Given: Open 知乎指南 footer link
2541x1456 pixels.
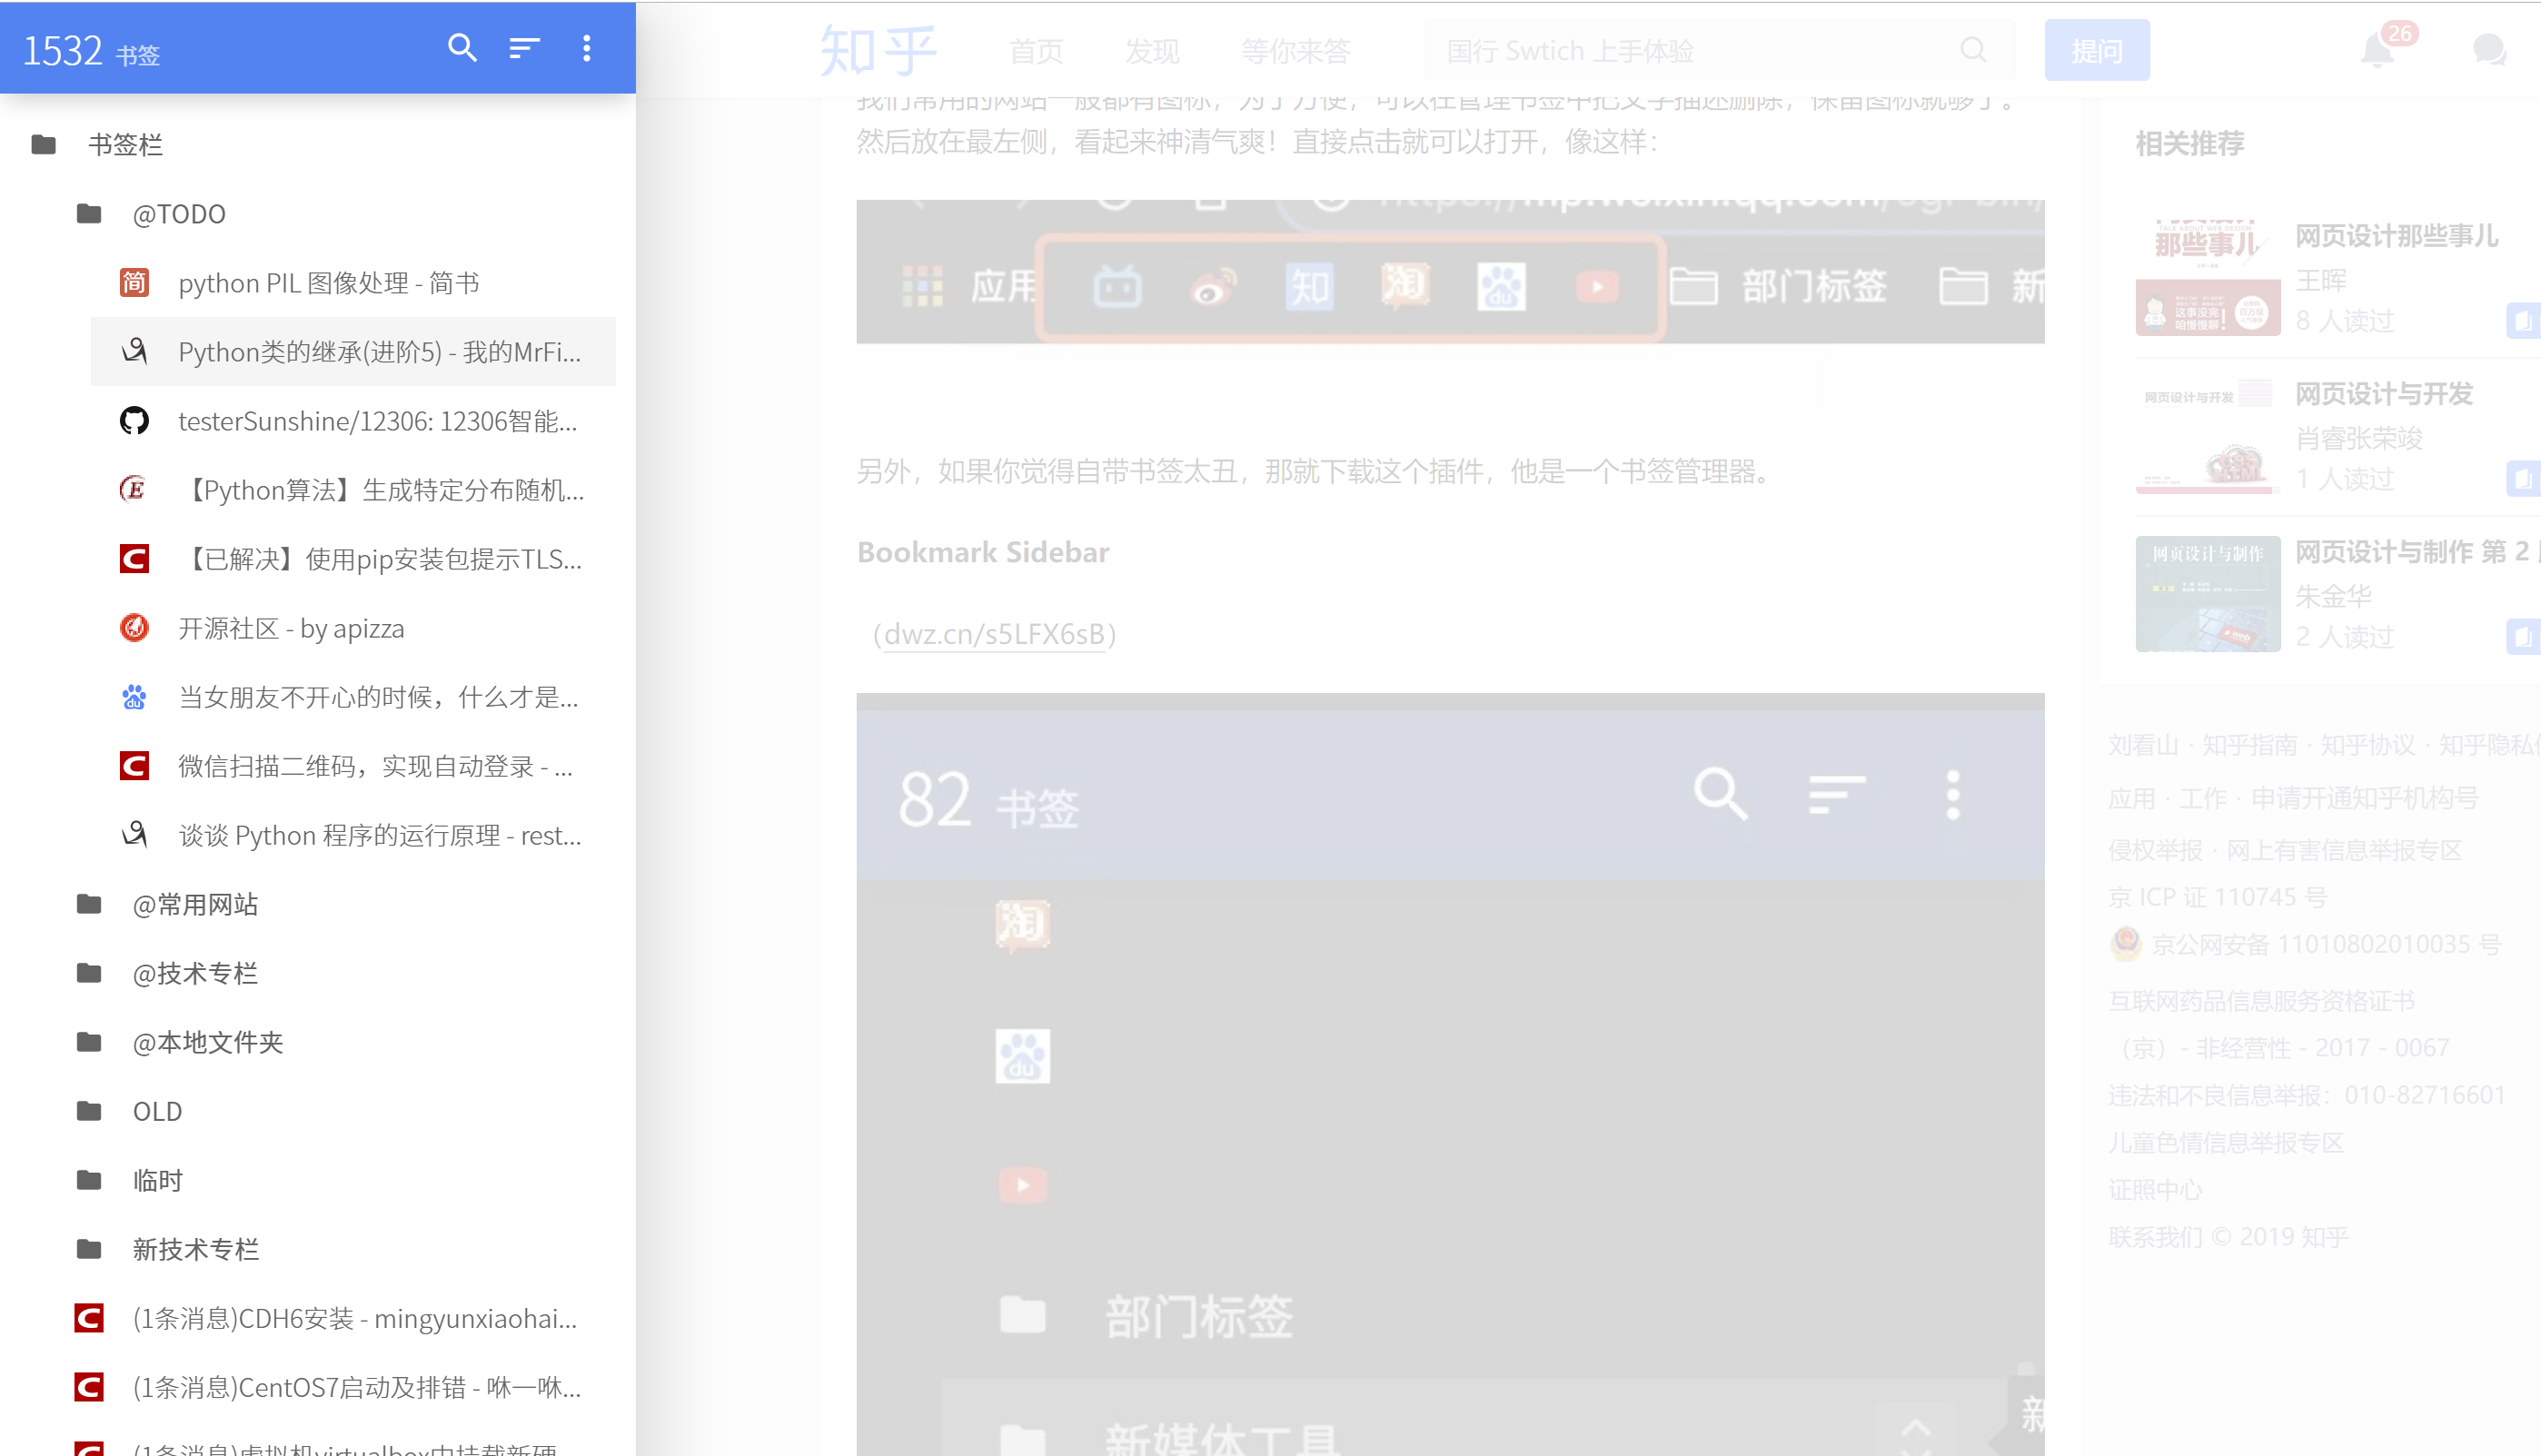Looking at the screenshot, I should [2249, 745].
